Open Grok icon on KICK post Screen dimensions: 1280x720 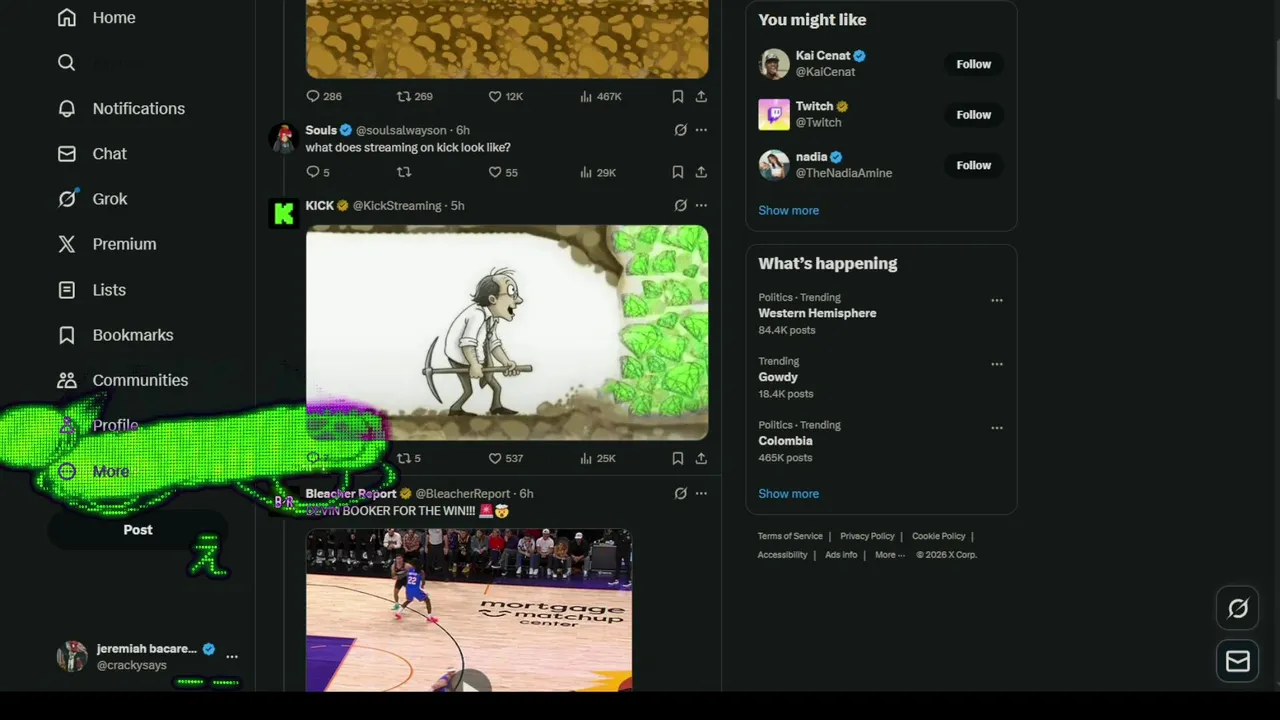pyautogui.click(x=680, y=206)
